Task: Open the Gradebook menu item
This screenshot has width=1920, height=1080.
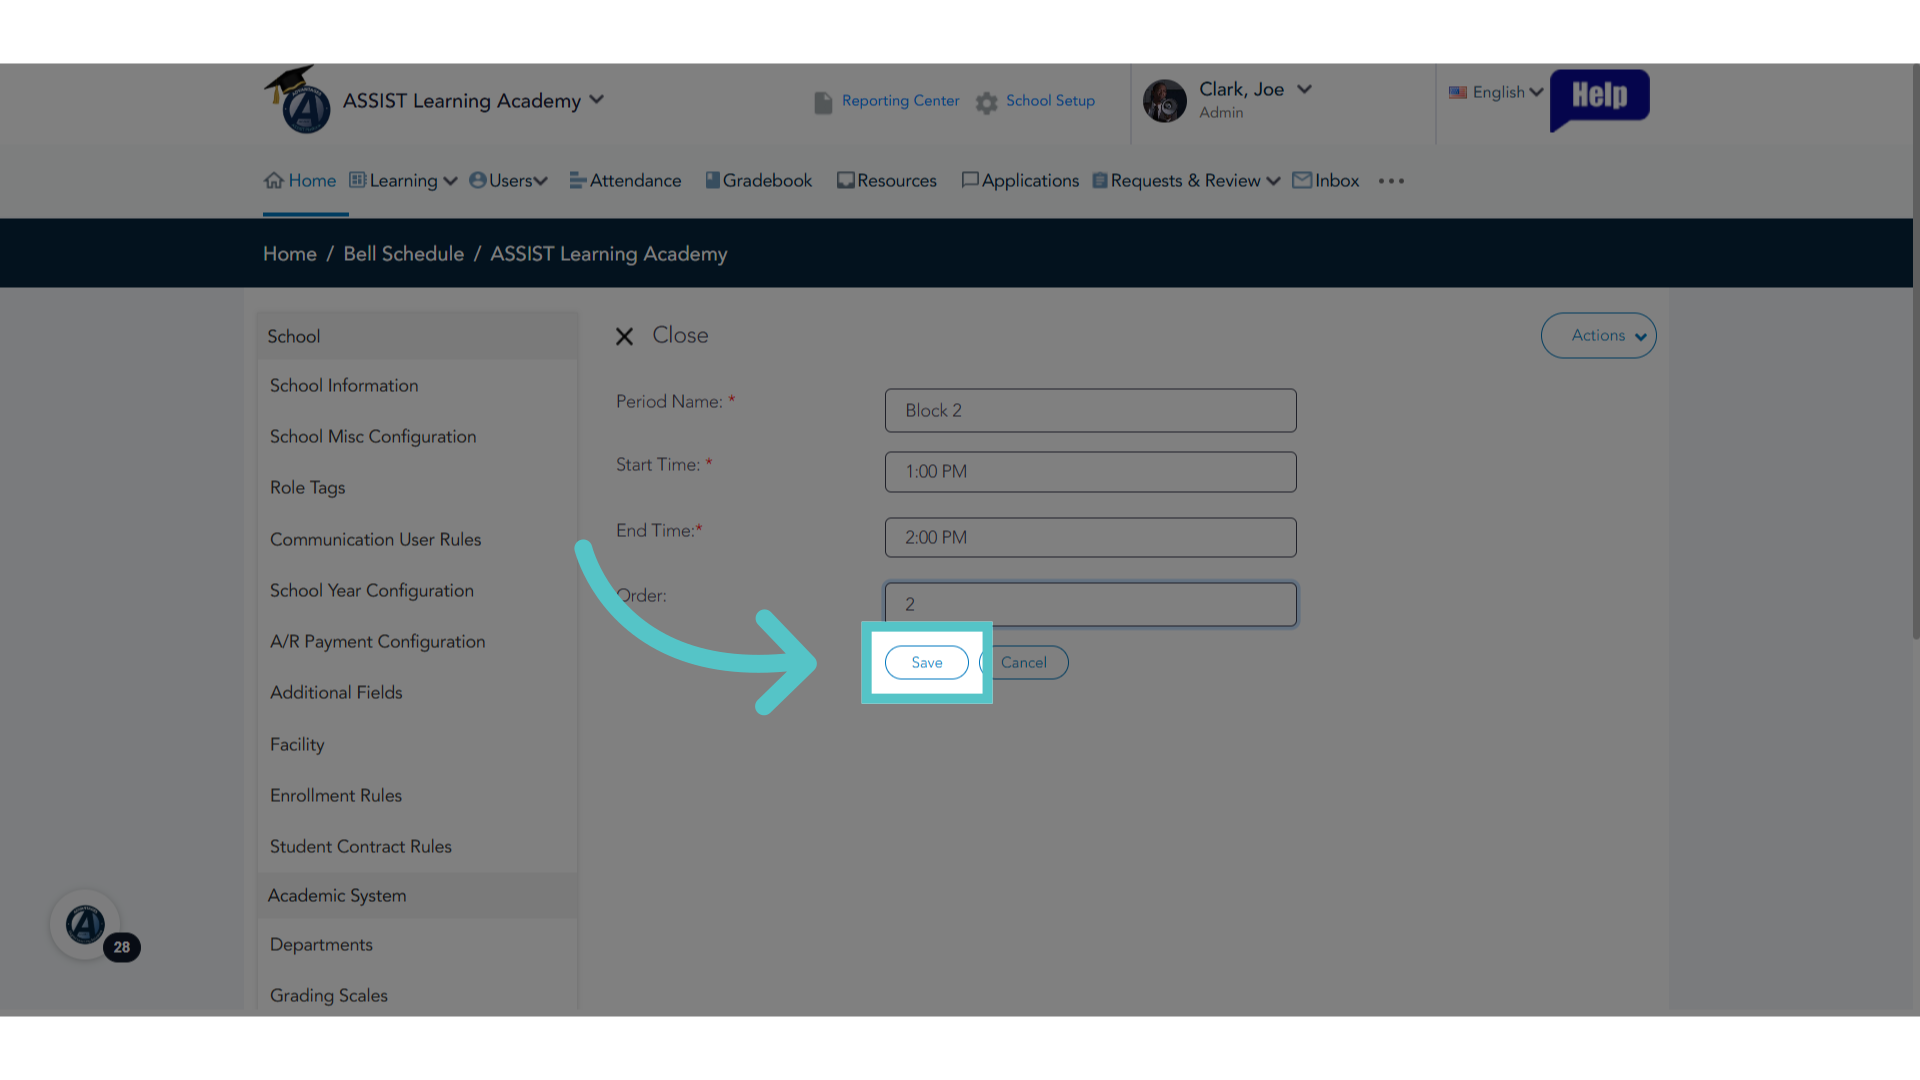Action: click(x=758, y=180)
